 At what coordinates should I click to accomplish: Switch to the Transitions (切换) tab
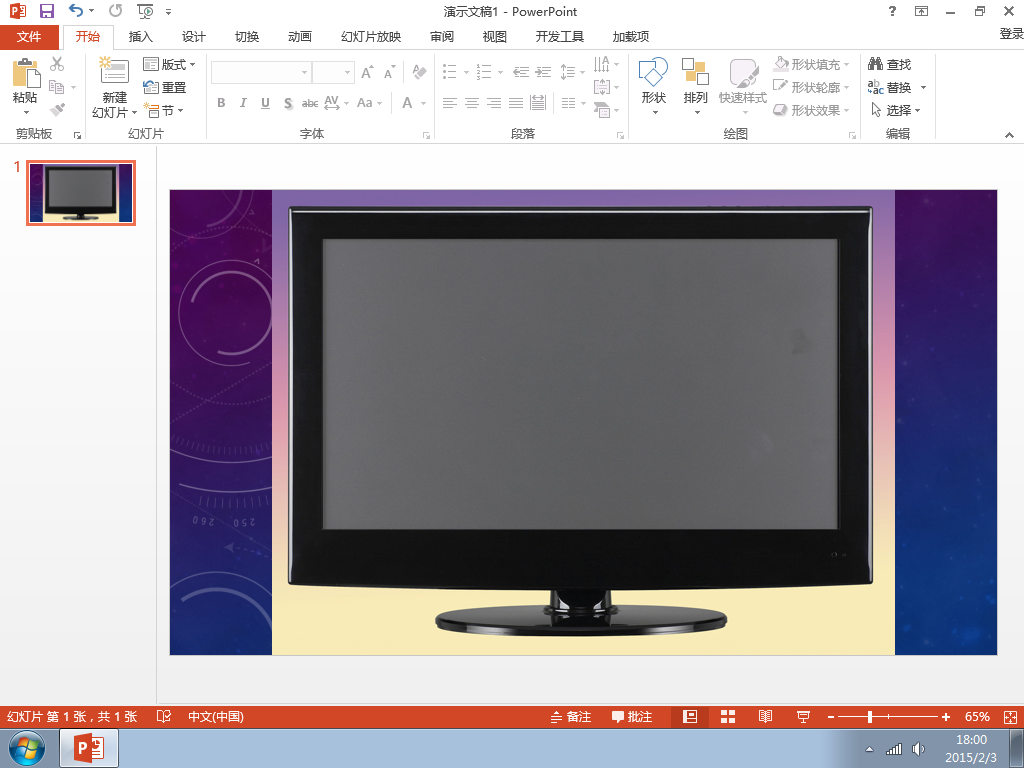tap(247, 37)
